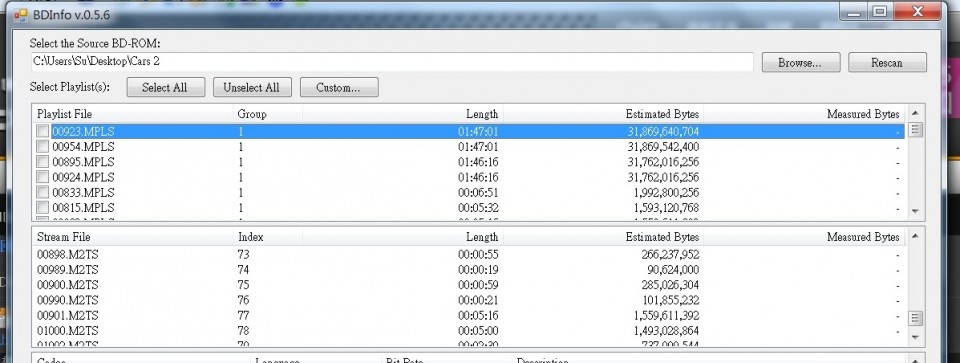Screen dimensions: 960x363
Task: Click stream size value 266,237,952
Action: pyautogui.click(x=670, y=255)
